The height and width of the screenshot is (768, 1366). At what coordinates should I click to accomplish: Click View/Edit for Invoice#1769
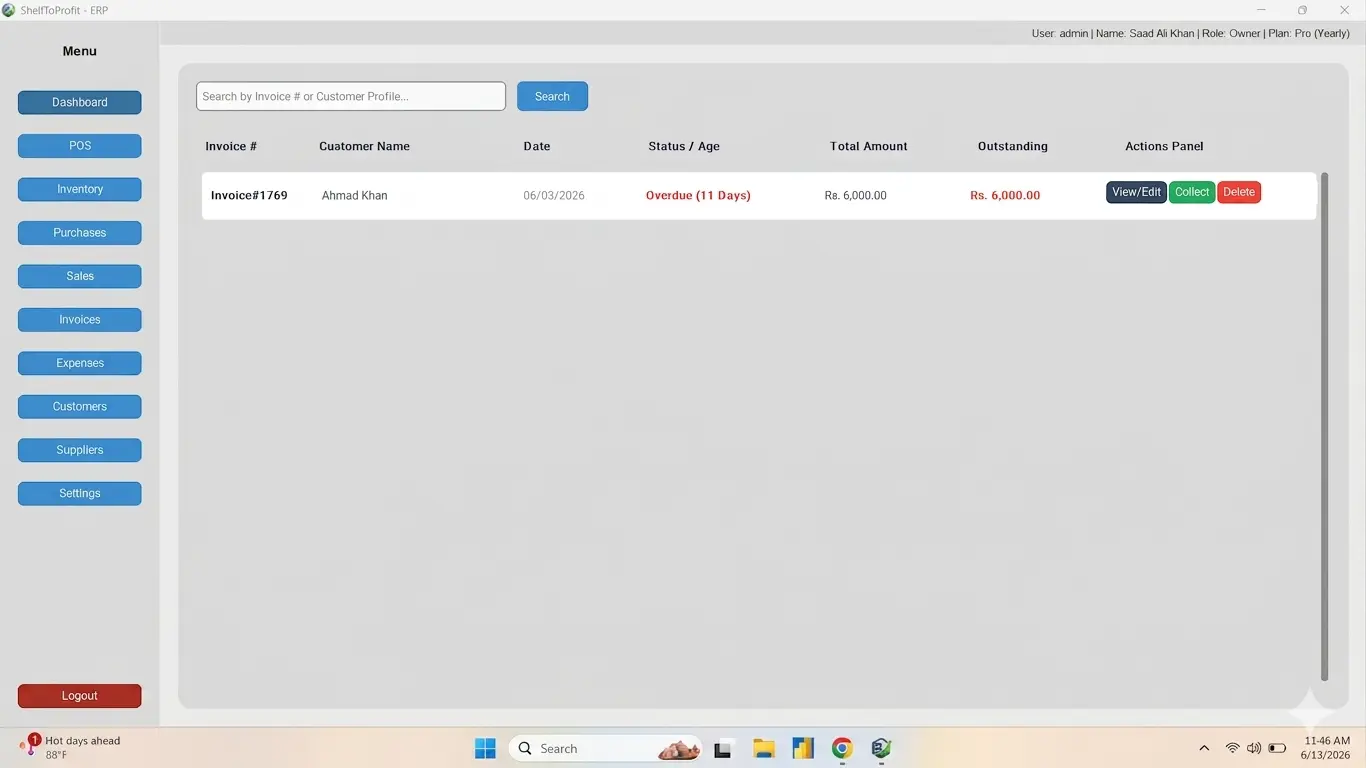pos(1136,192)
